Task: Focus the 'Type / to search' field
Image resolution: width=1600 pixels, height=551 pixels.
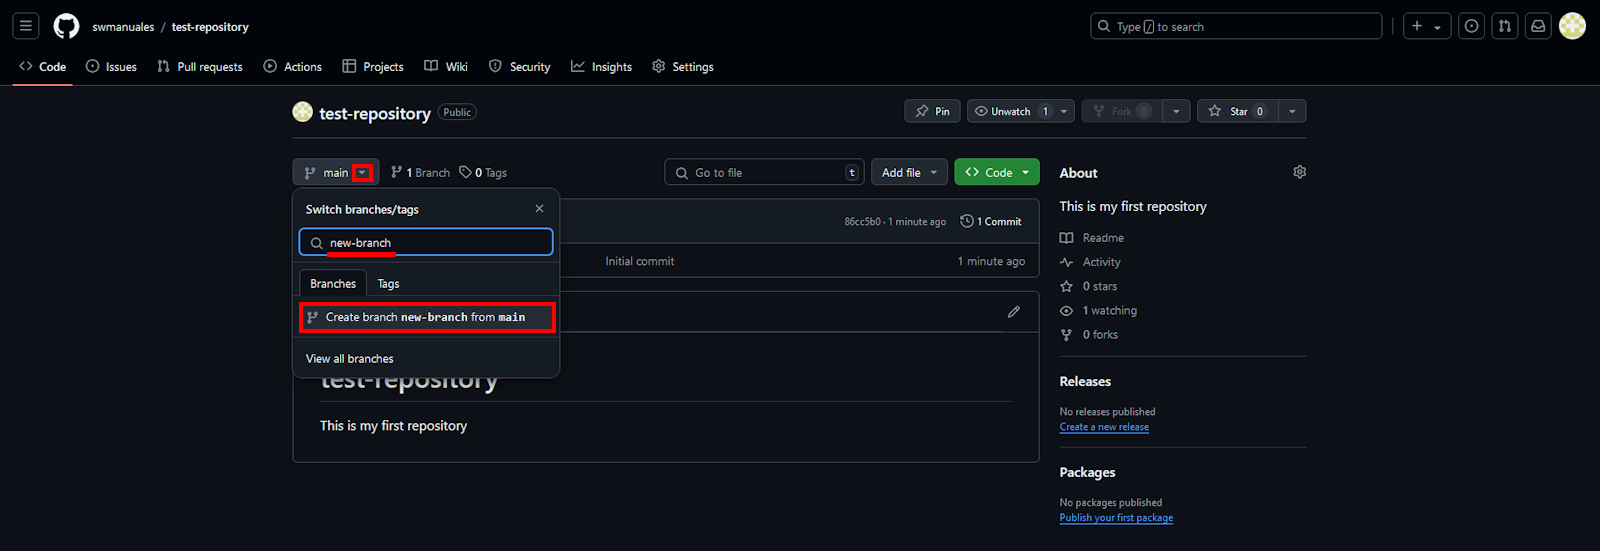Action: (1236, 26)
